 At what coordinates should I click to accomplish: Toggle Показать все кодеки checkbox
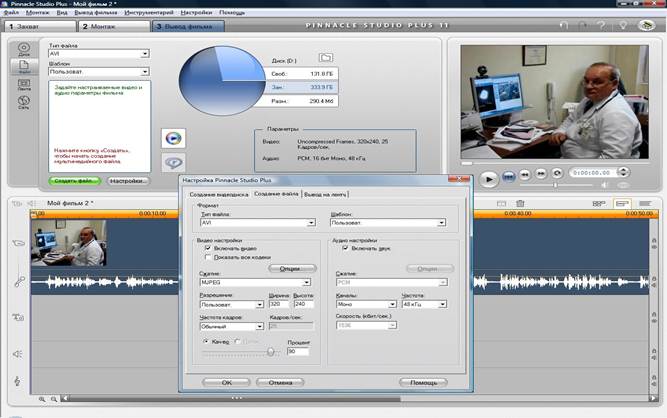click(208, 257)
